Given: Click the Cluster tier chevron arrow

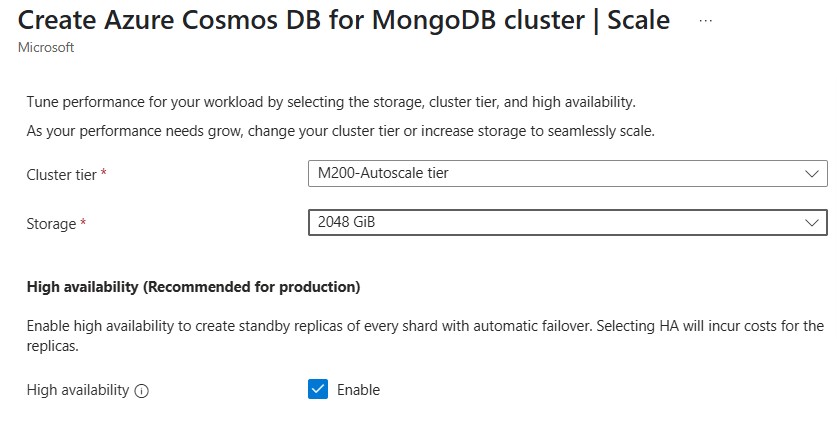Looking at the screenshot, I should (811, 174).
